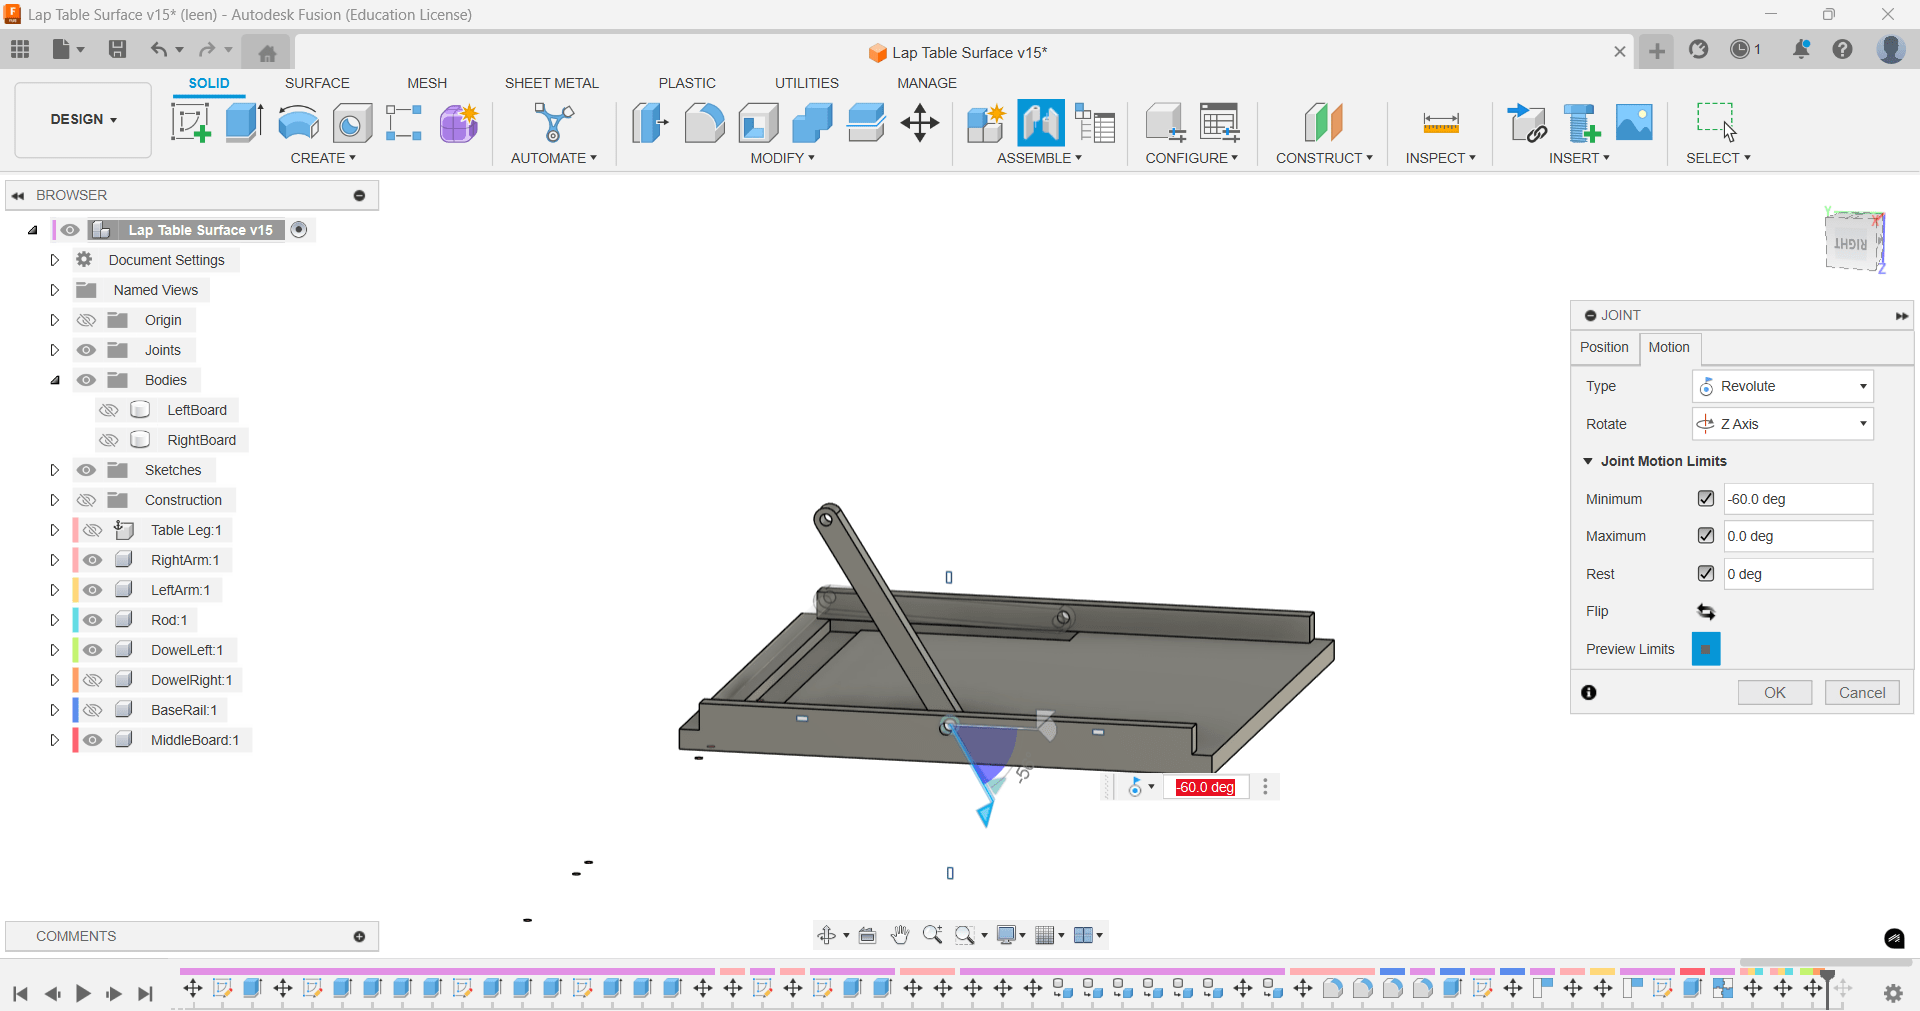Viewport: 1920px width, 1011px height.
Task: Click Cancel in the Joint dialog
Action: click(x=1861, y=692)
